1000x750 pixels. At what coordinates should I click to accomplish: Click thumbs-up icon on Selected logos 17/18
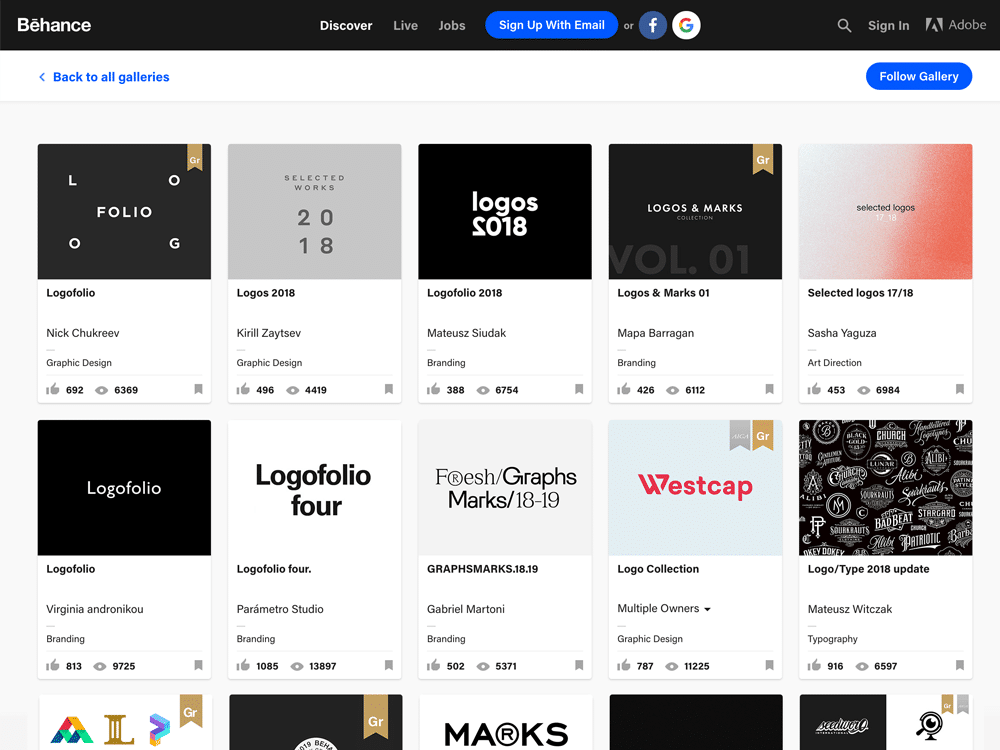point(814,389)
